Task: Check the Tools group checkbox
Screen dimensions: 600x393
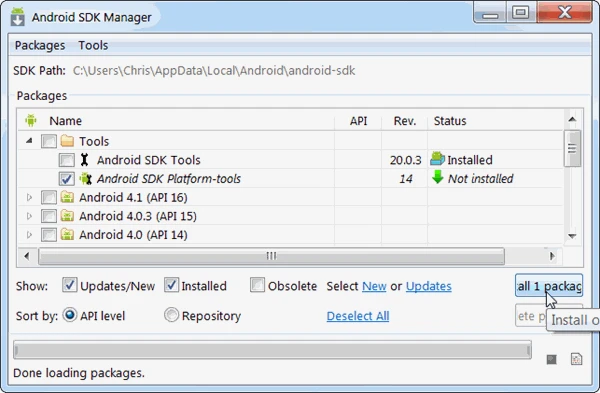Action: point(49,141)
